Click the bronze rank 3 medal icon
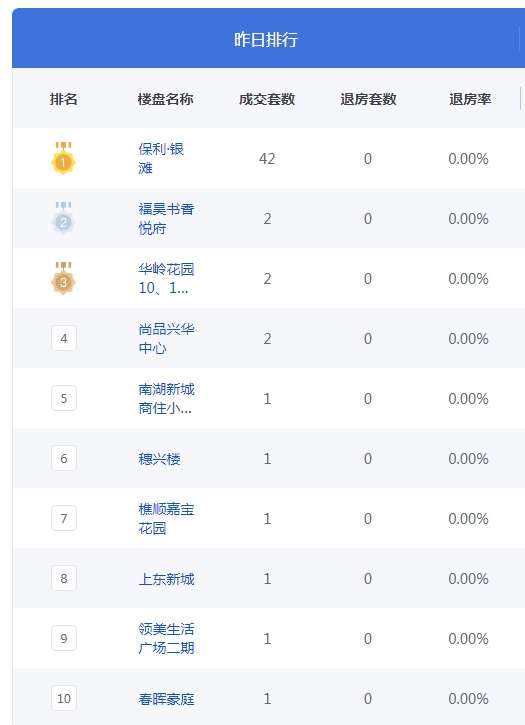The height and width of the screenshot is (725, 525). (63, 278)
